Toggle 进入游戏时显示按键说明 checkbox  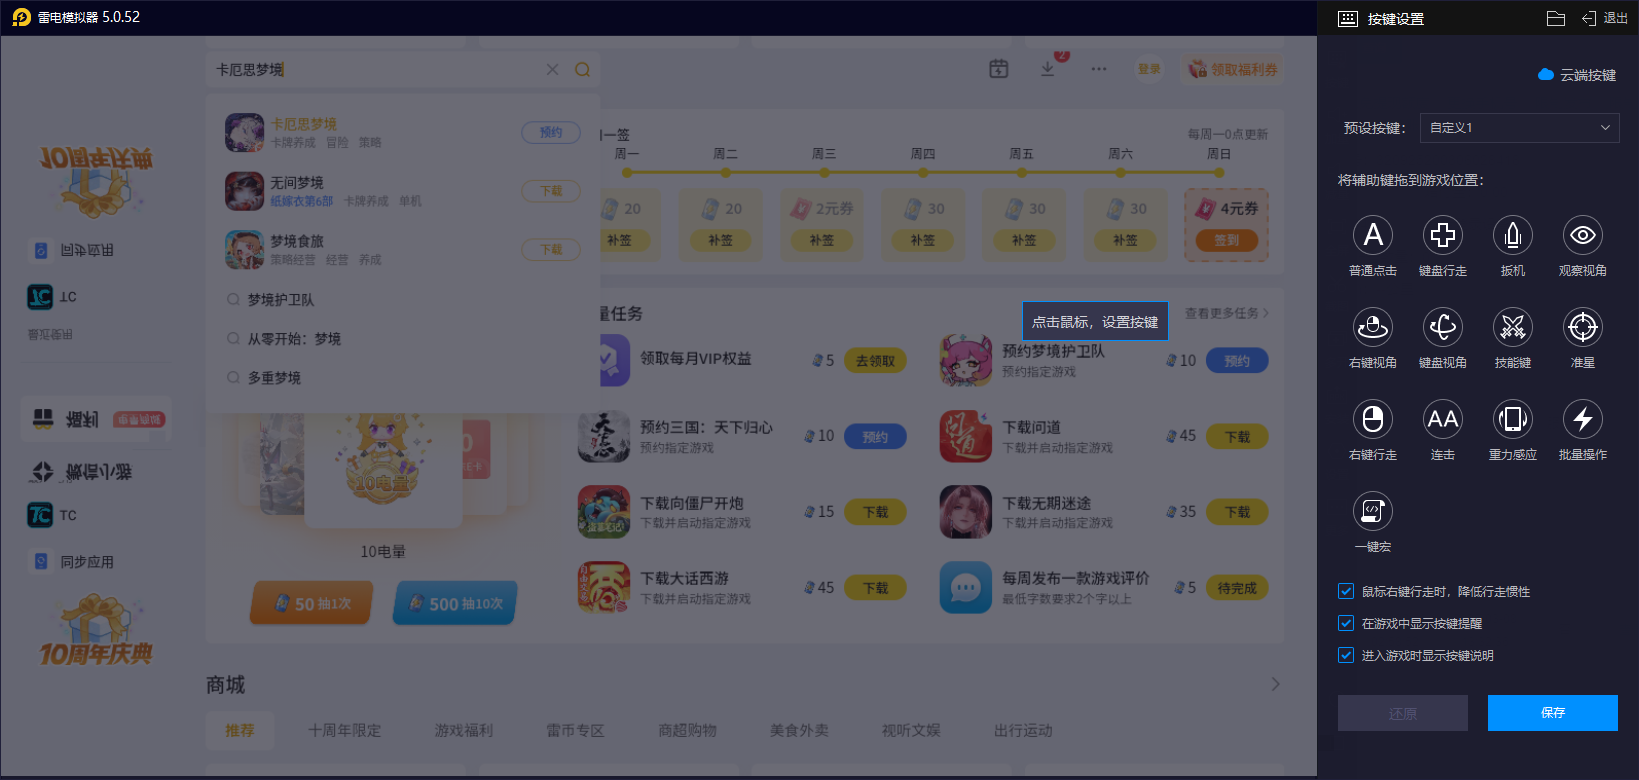[x=1346, y=655]
